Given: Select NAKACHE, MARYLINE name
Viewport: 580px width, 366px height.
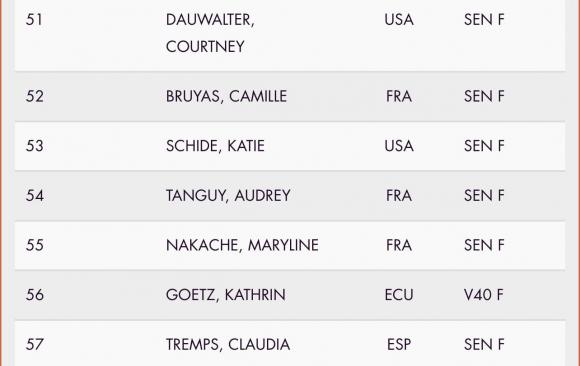Looking at the screenshot, I should (x=242, y=245).
